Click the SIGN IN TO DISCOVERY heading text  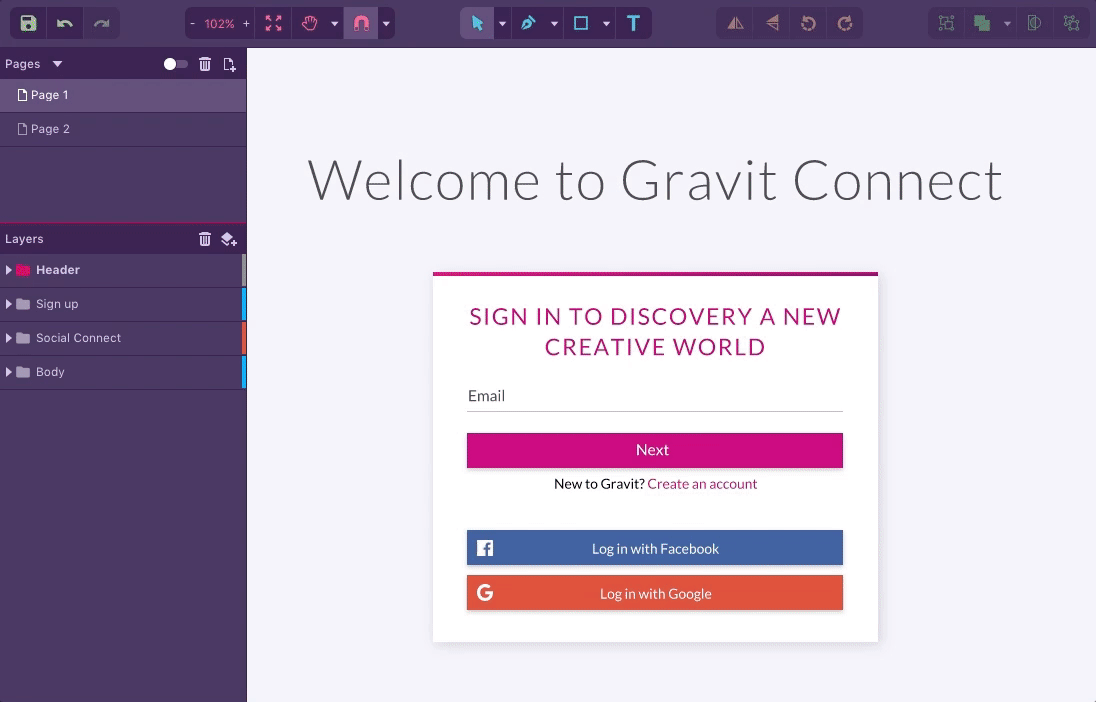click(655, 331)
